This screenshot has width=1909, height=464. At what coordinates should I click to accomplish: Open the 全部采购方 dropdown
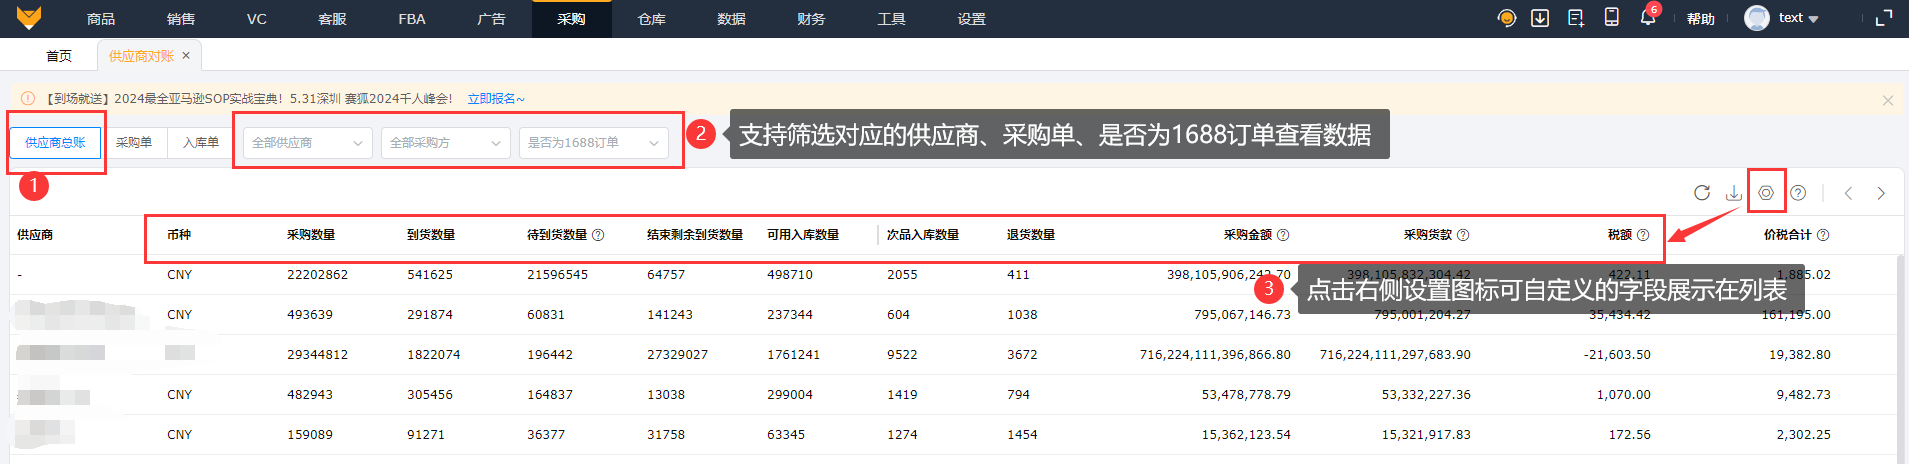pos(445,143)
